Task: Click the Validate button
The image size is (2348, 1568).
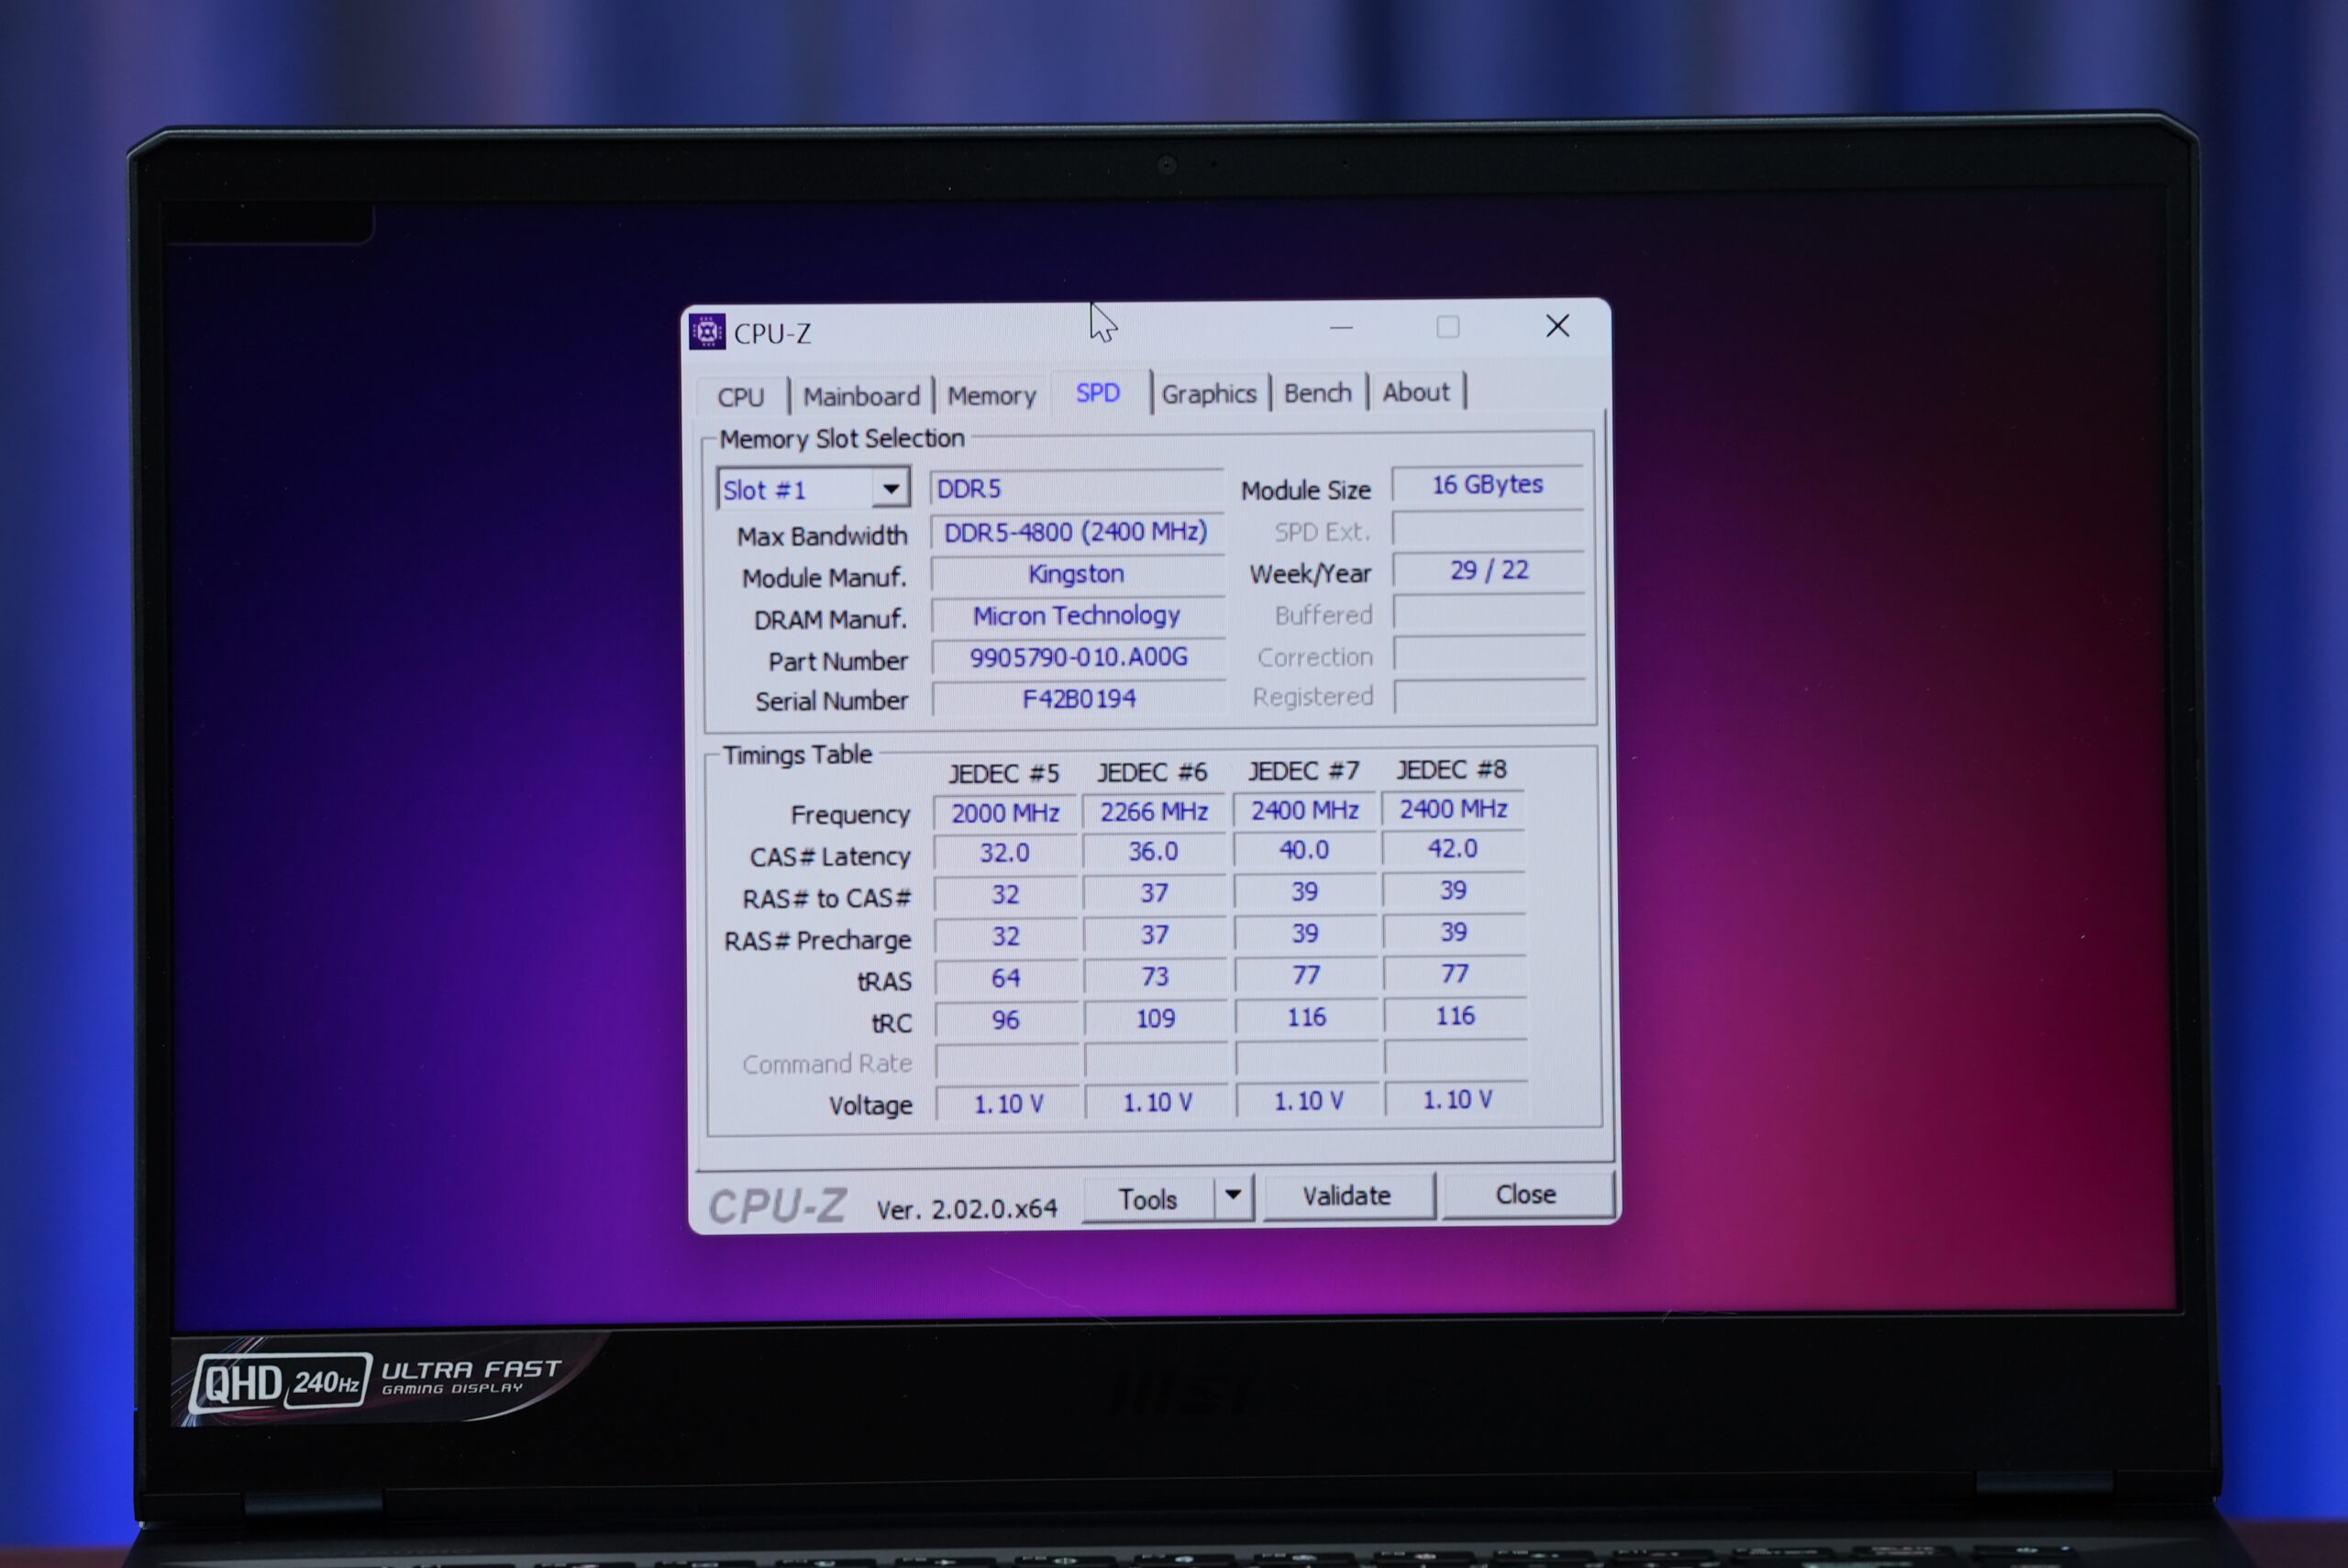Action: point(1347,1195)
